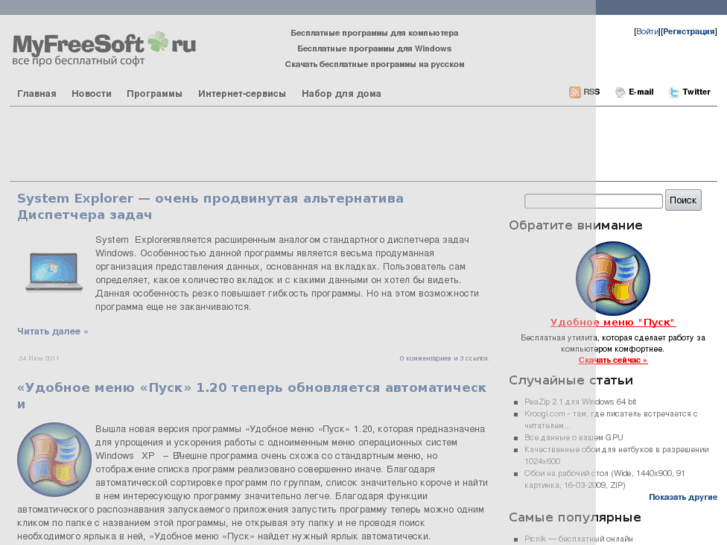Open Качественные обои для нетбуков article
Viewport: 727px width, 545px height.
click(x=616, y=455)
